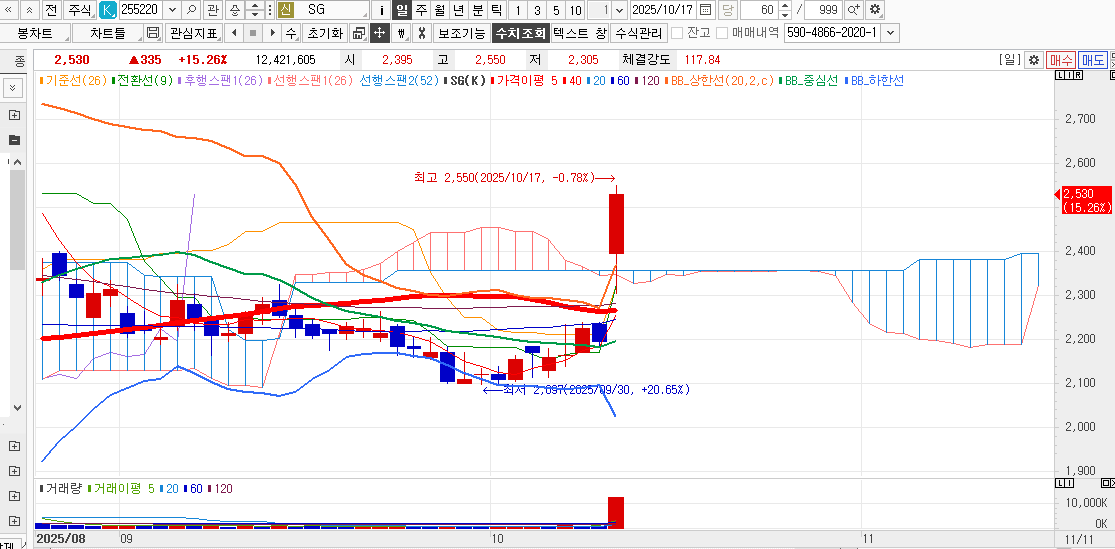Click the zoom-in magnifier icon
The width and height of the screenshot is (1115, 549).
(853, 10)
